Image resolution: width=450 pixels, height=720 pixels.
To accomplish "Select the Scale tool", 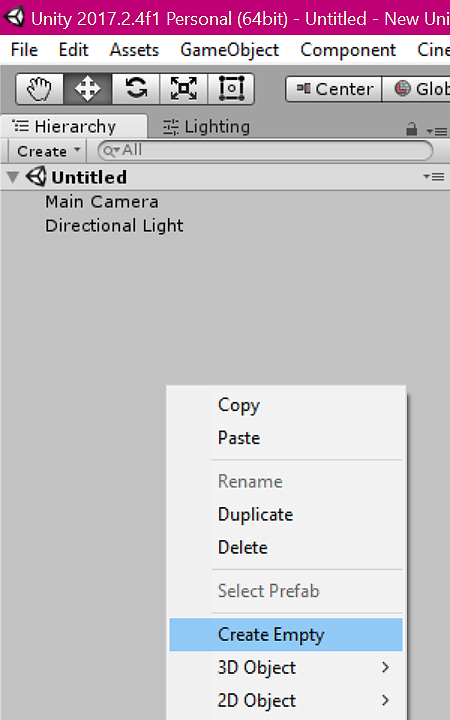I will tap(184, 89).
